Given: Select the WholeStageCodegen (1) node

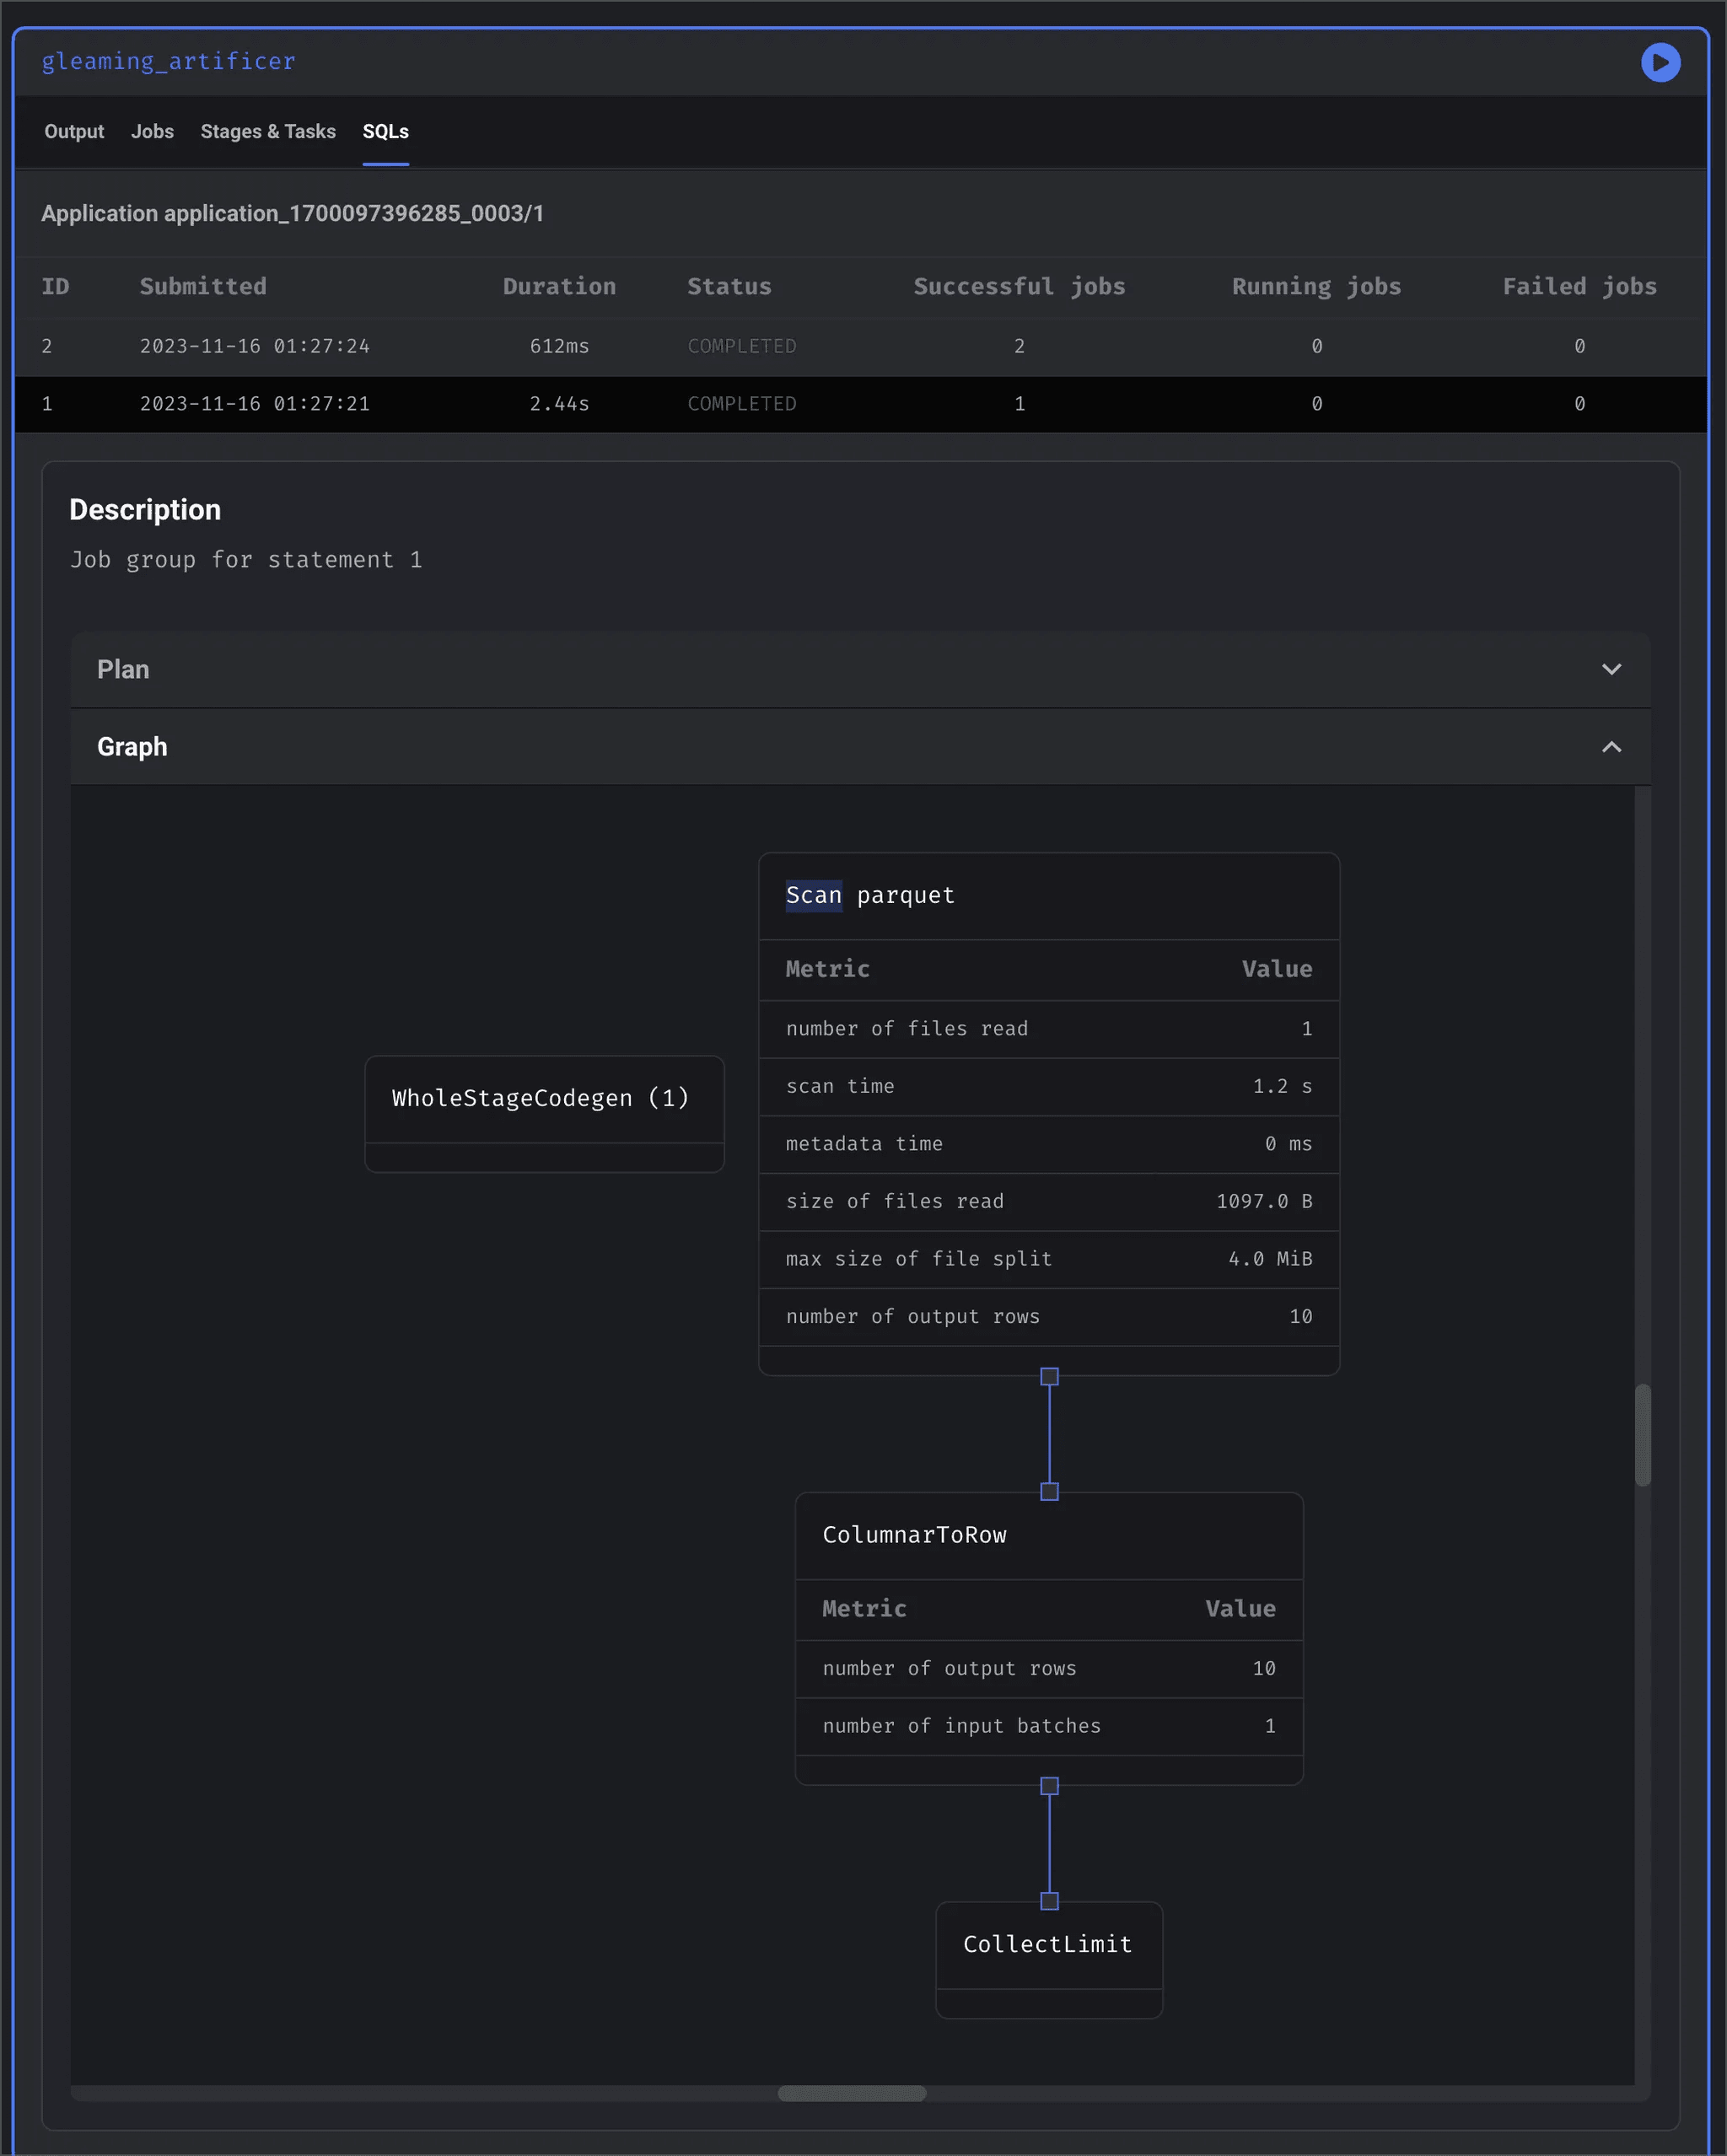Looking at the screenshot, I should pyautogui.click(x=544, y=1113).
